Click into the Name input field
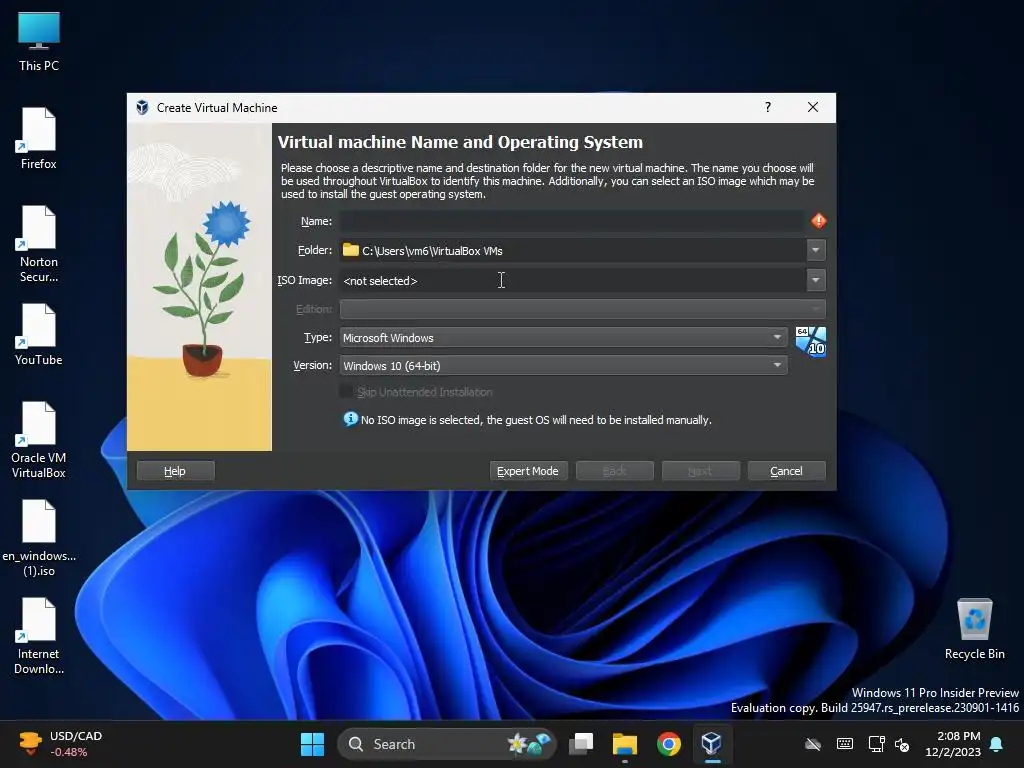This screenshot has width=1024, height=768. tap(571, 221)
